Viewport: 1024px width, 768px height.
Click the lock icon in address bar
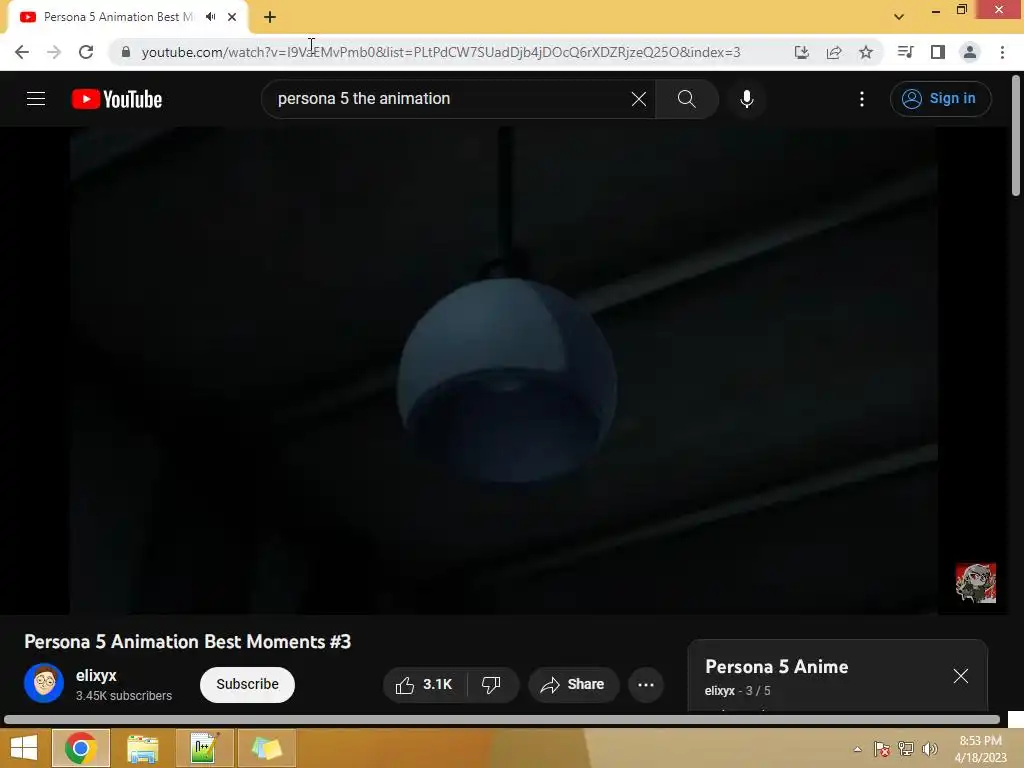point(126,52)
